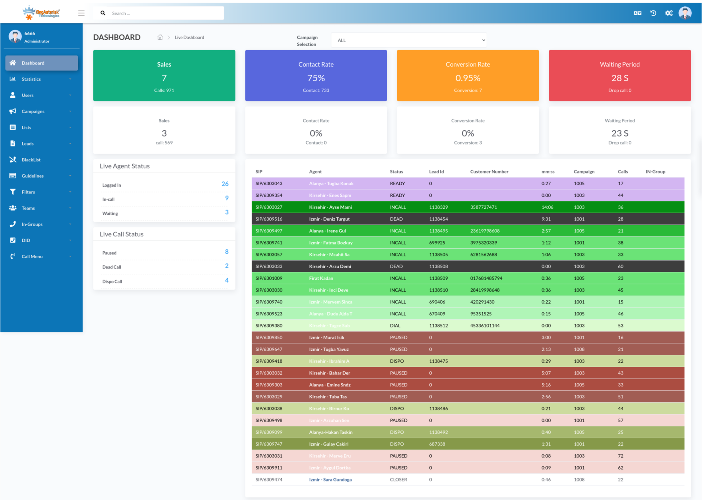Image resolution: width=702 pixels, height=500 pixels.
Task: Expand the Statistics sidebar menu
Action: tap(40, 79)
